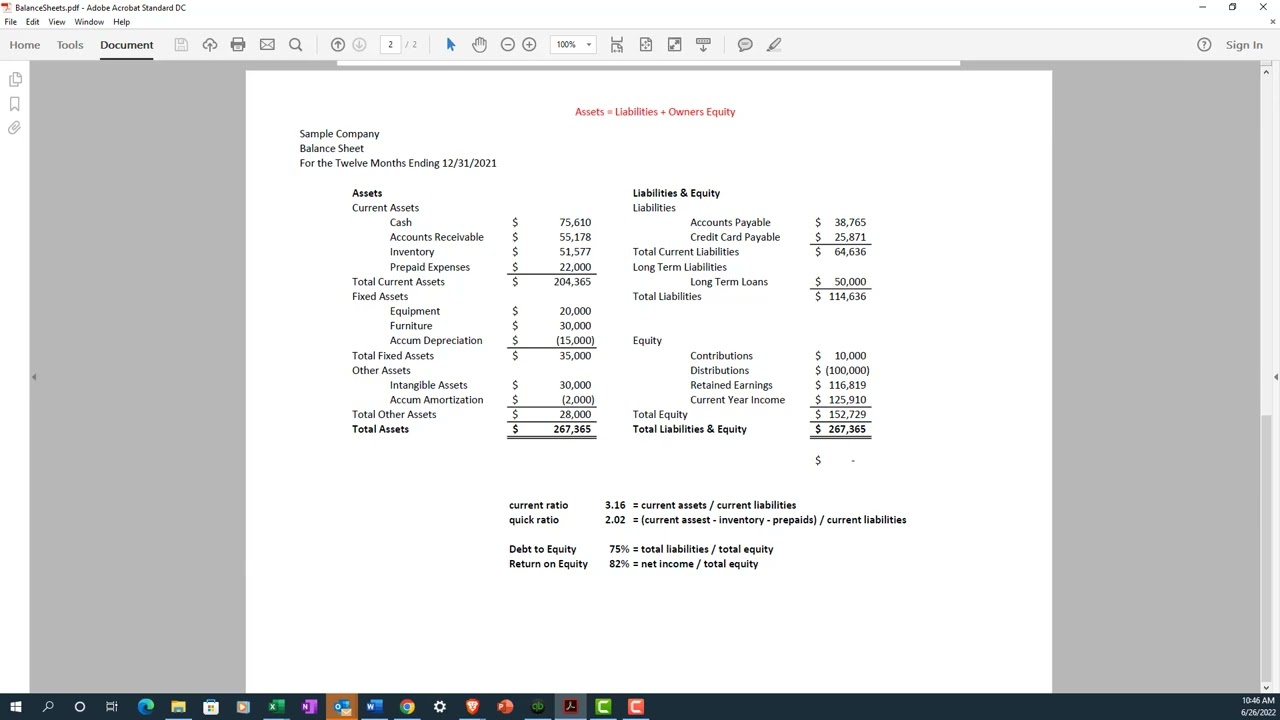Click the fit one full page icon

[646, 45]
